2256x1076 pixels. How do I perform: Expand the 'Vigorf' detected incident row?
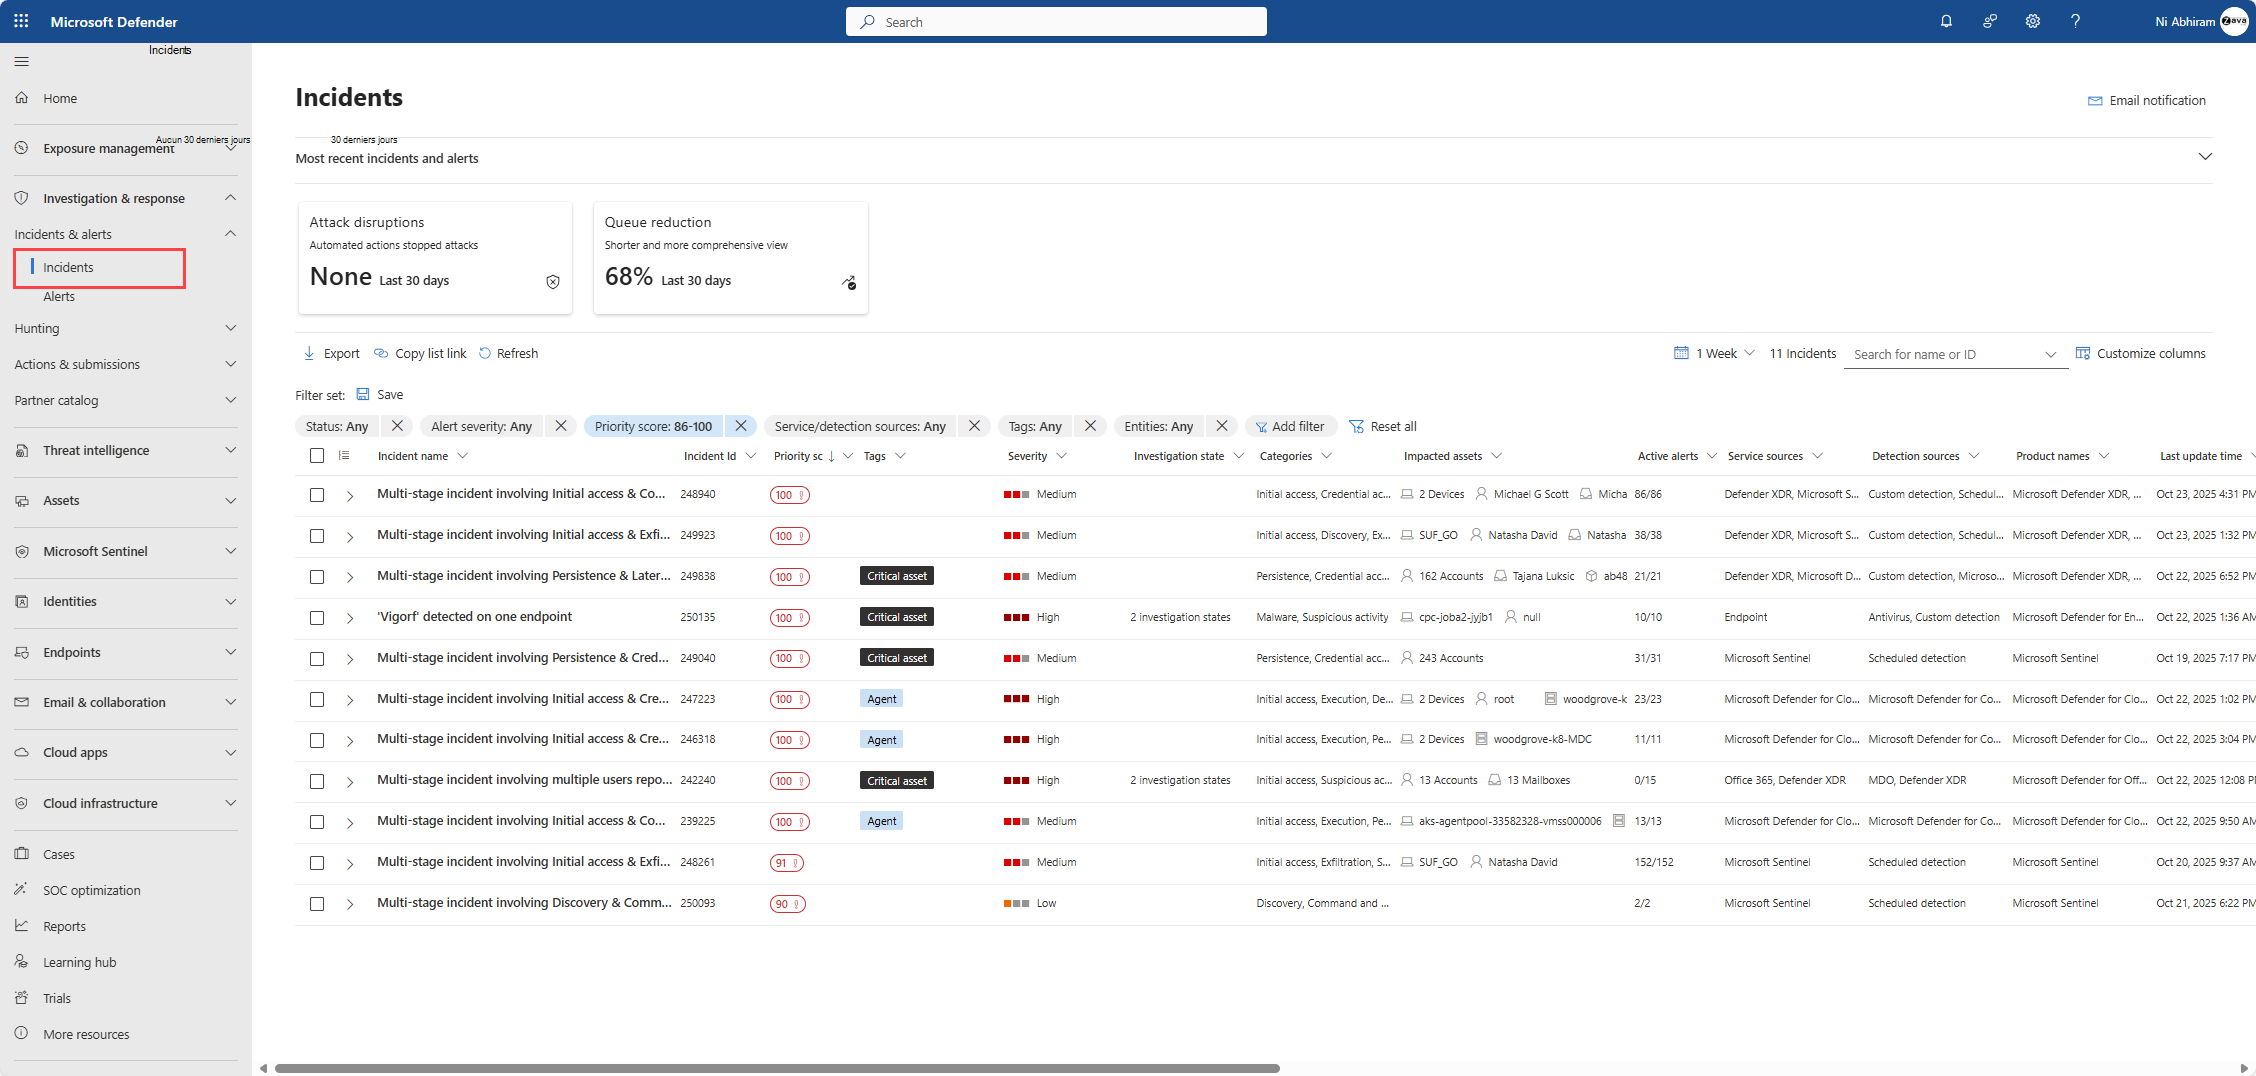(x=350, y=618)
